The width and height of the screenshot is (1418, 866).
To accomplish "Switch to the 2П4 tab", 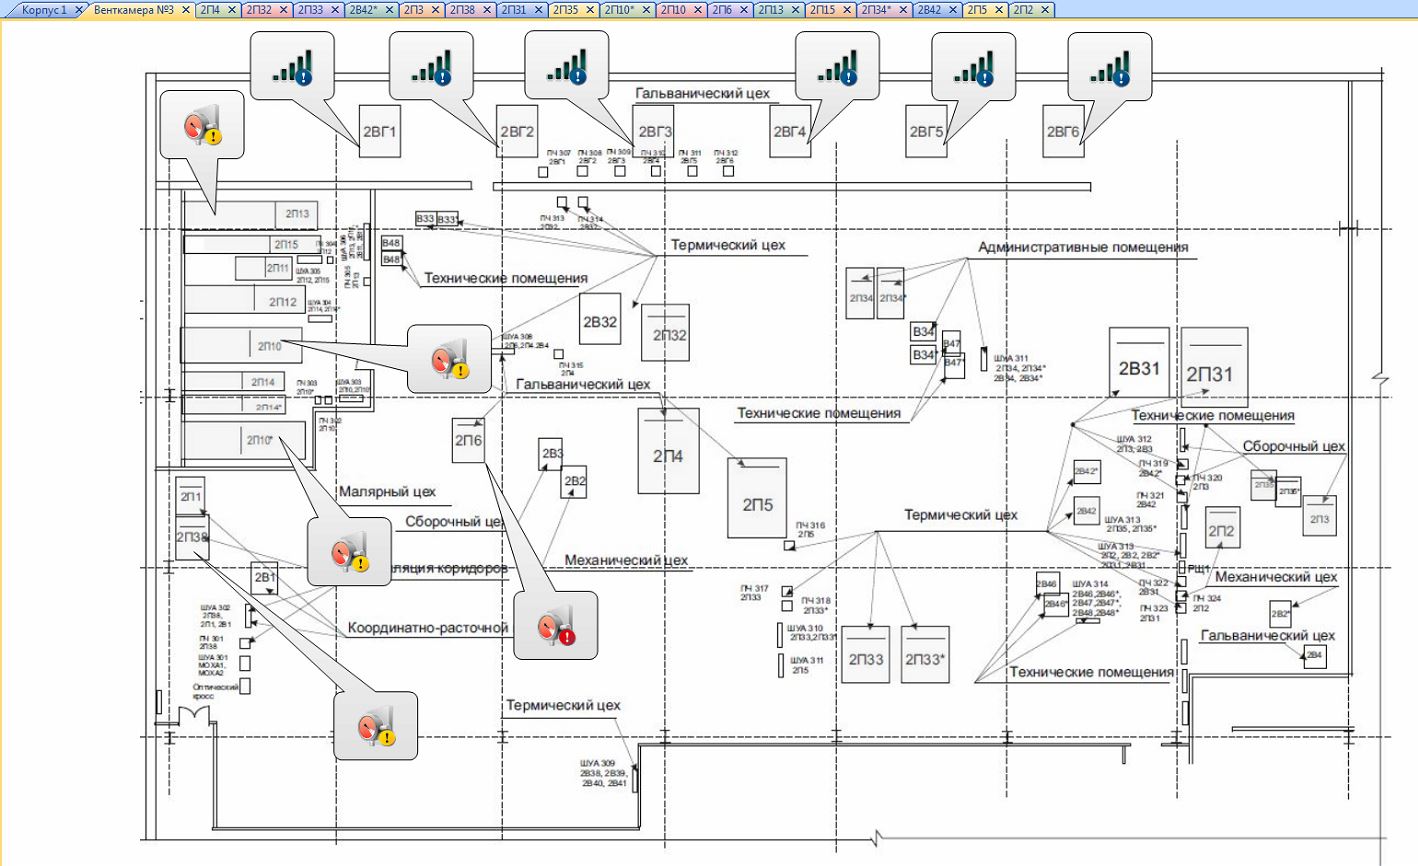I will 210,9.
